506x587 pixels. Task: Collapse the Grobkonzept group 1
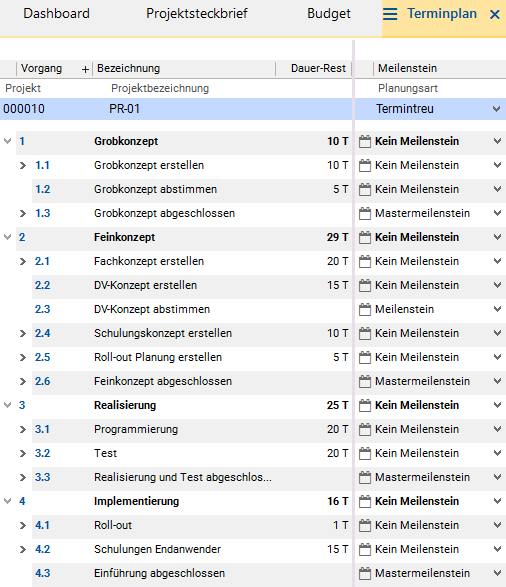click(x=7, y=141)
